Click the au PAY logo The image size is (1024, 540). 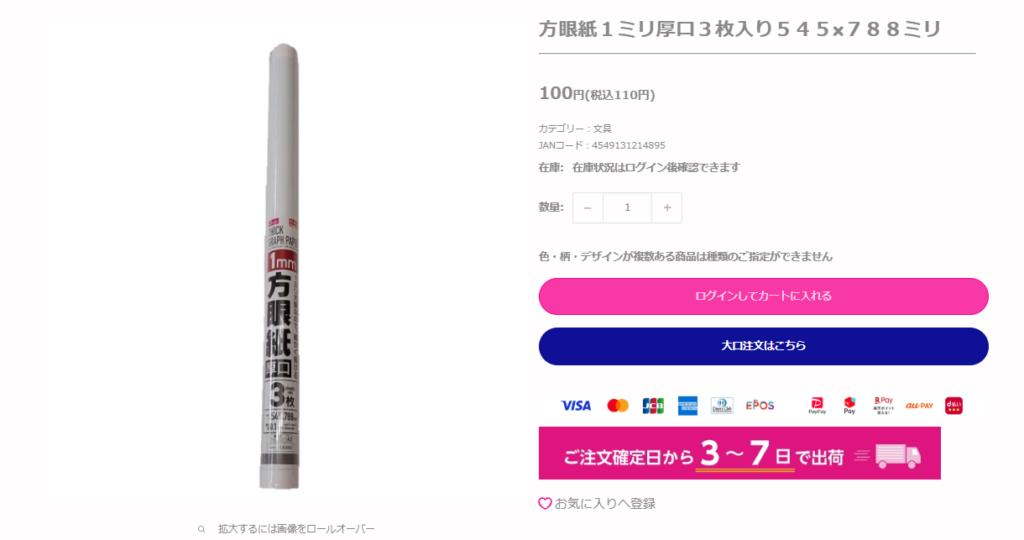click(919, 405)
